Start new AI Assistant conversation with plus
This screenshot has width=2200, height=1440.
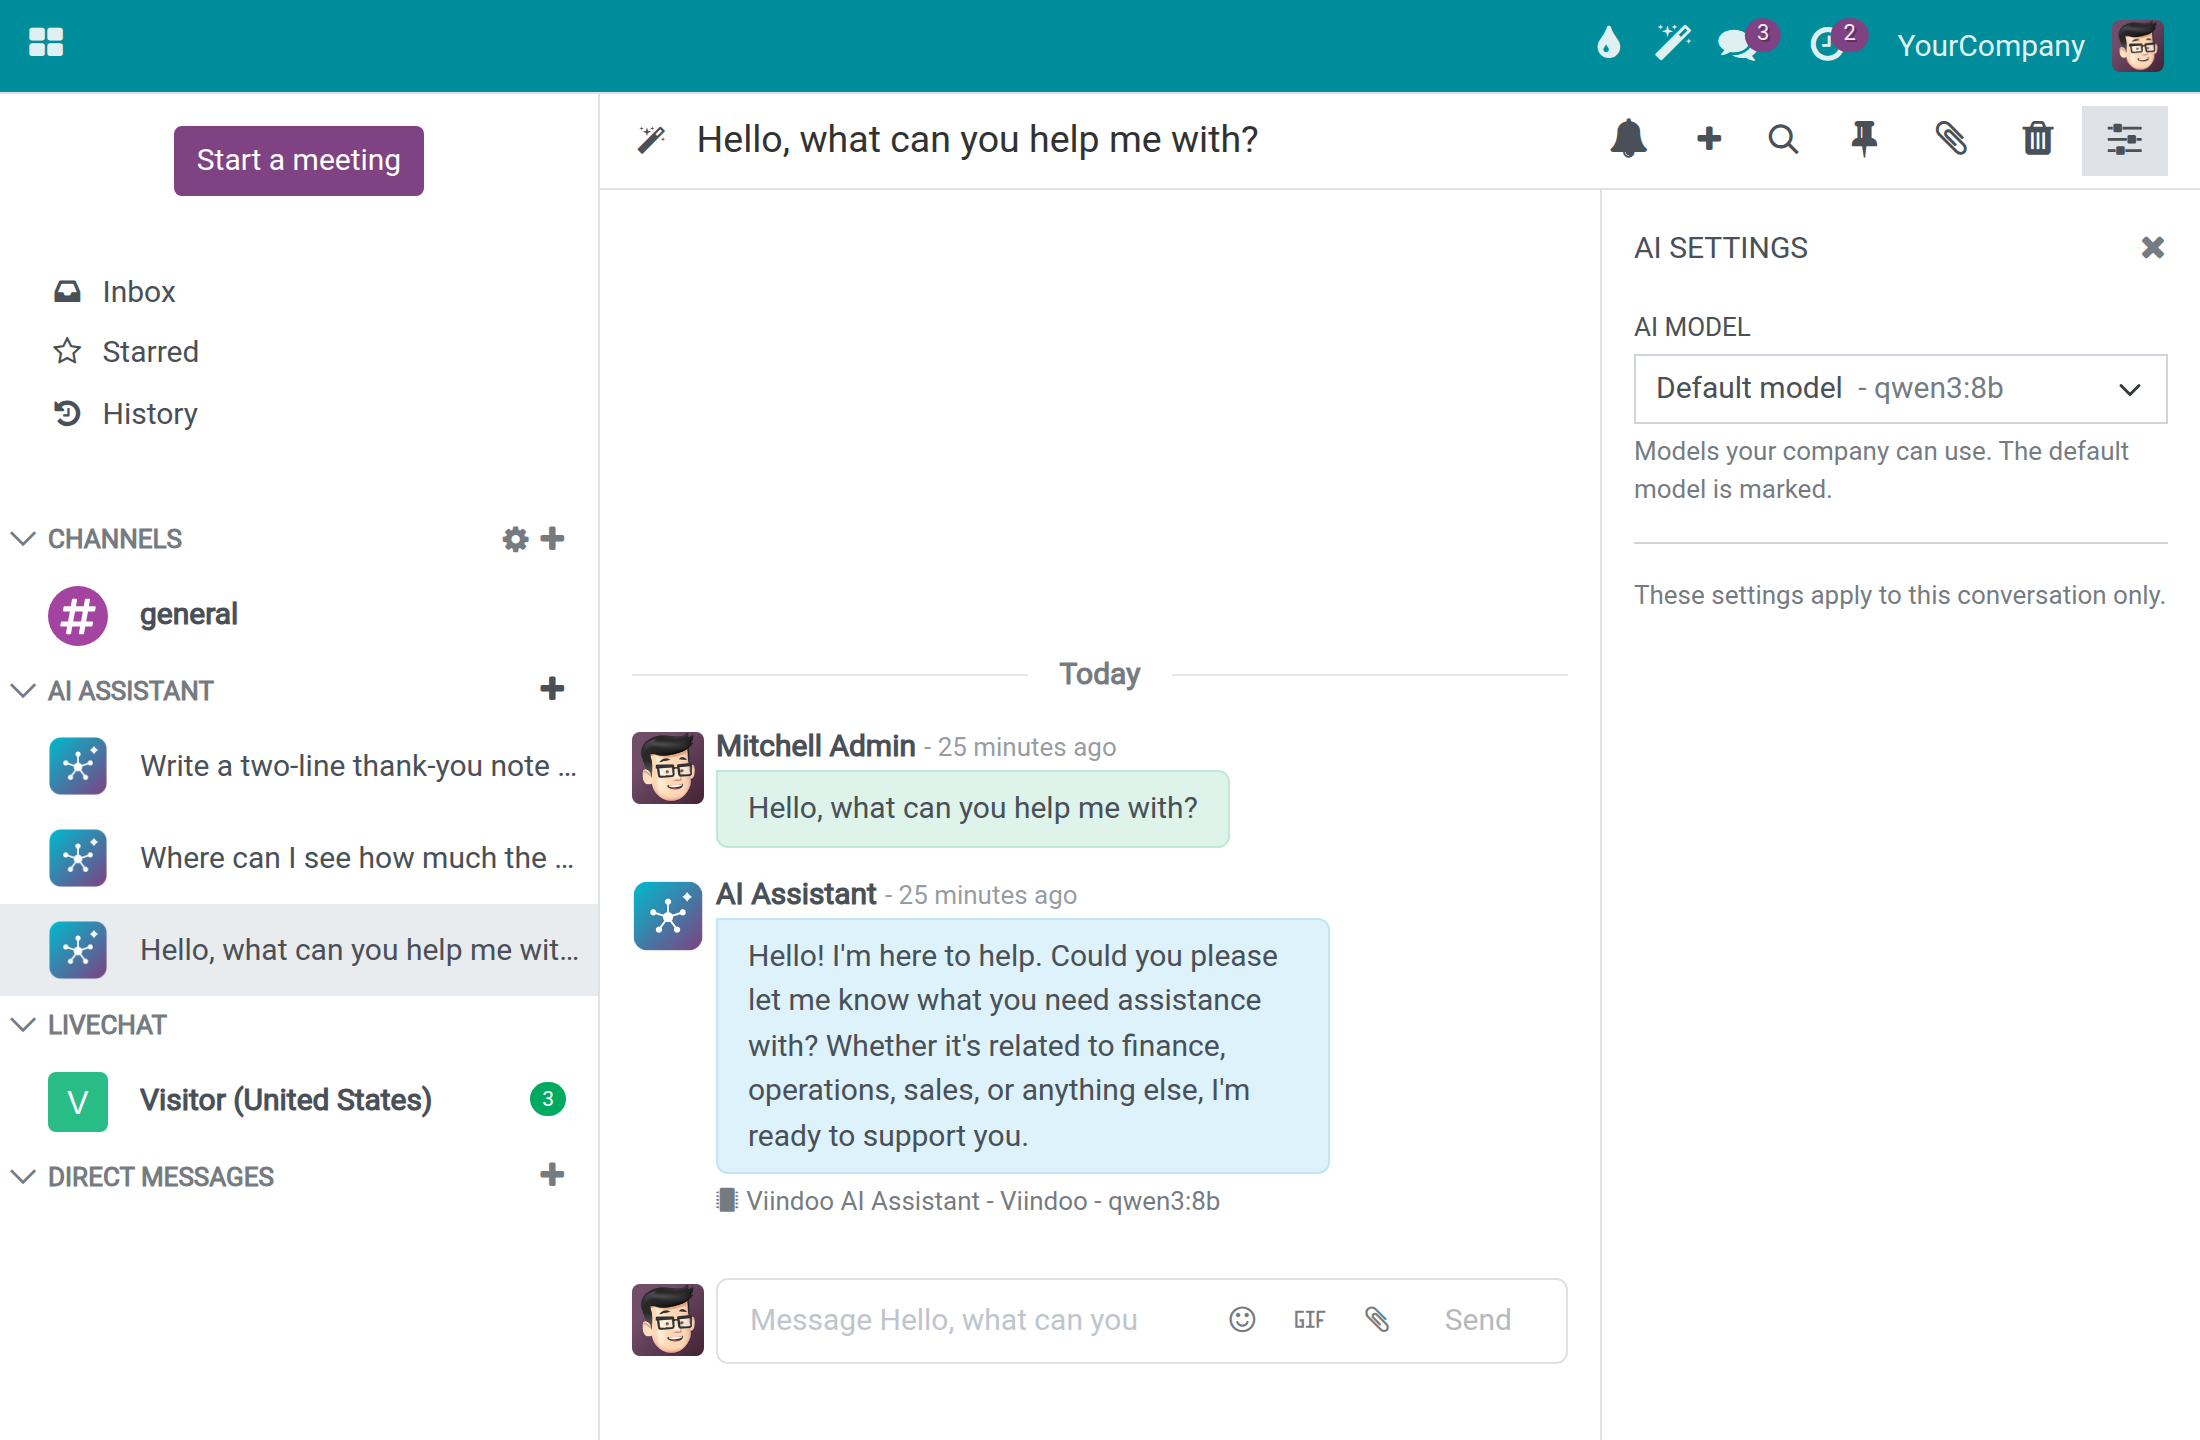tap(552, 689)
